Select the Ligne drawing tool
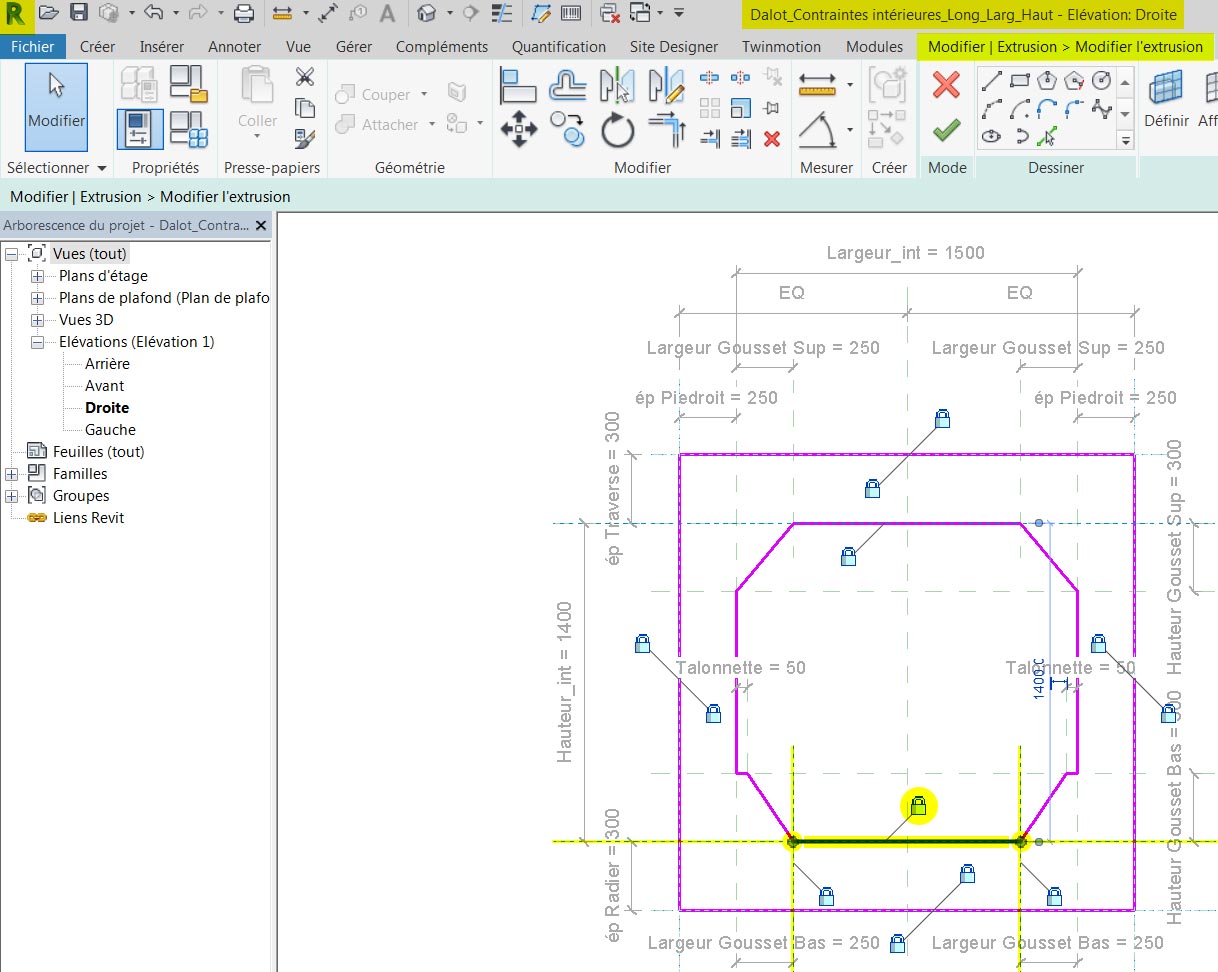This screenshot has height=972, width=1218. 993,82
